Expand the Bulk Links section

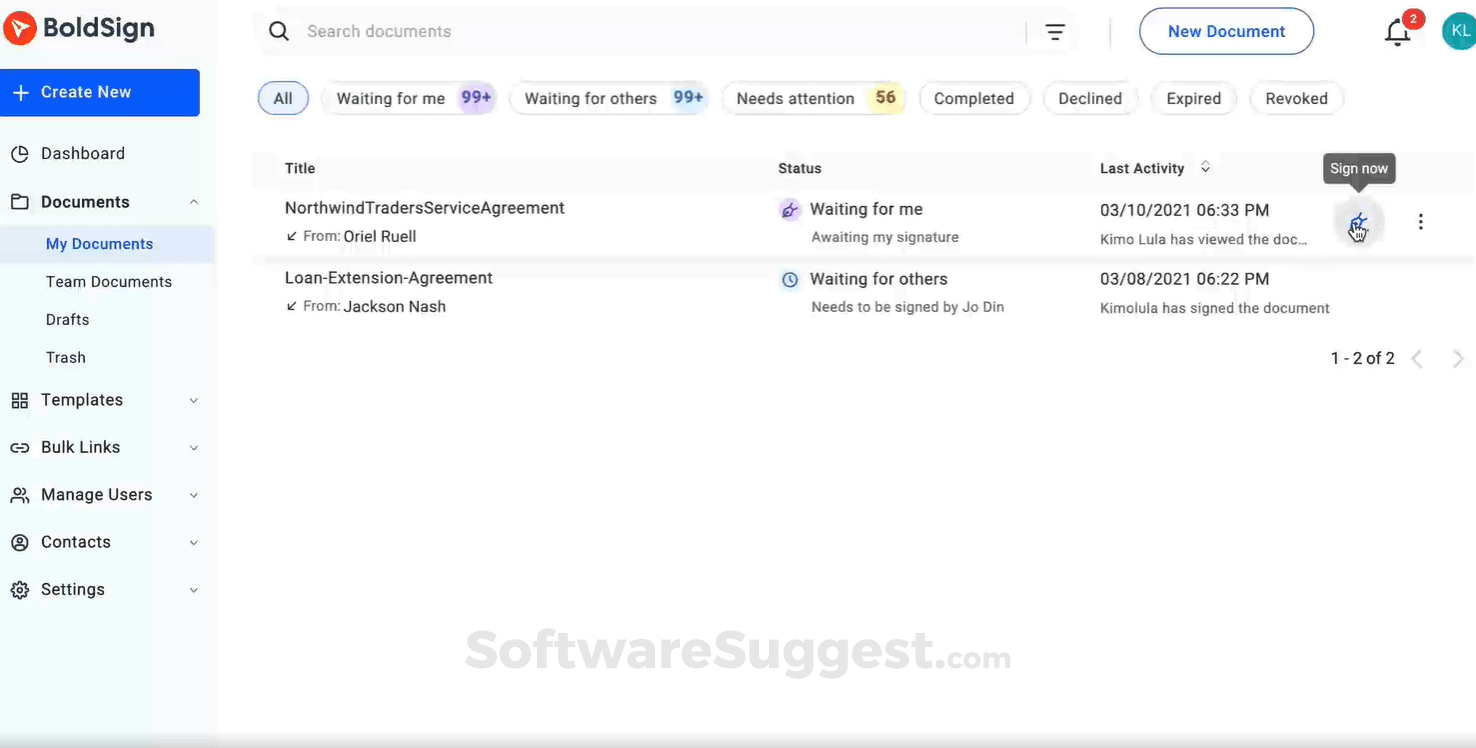pyautogui.click(x=194, y=448)
